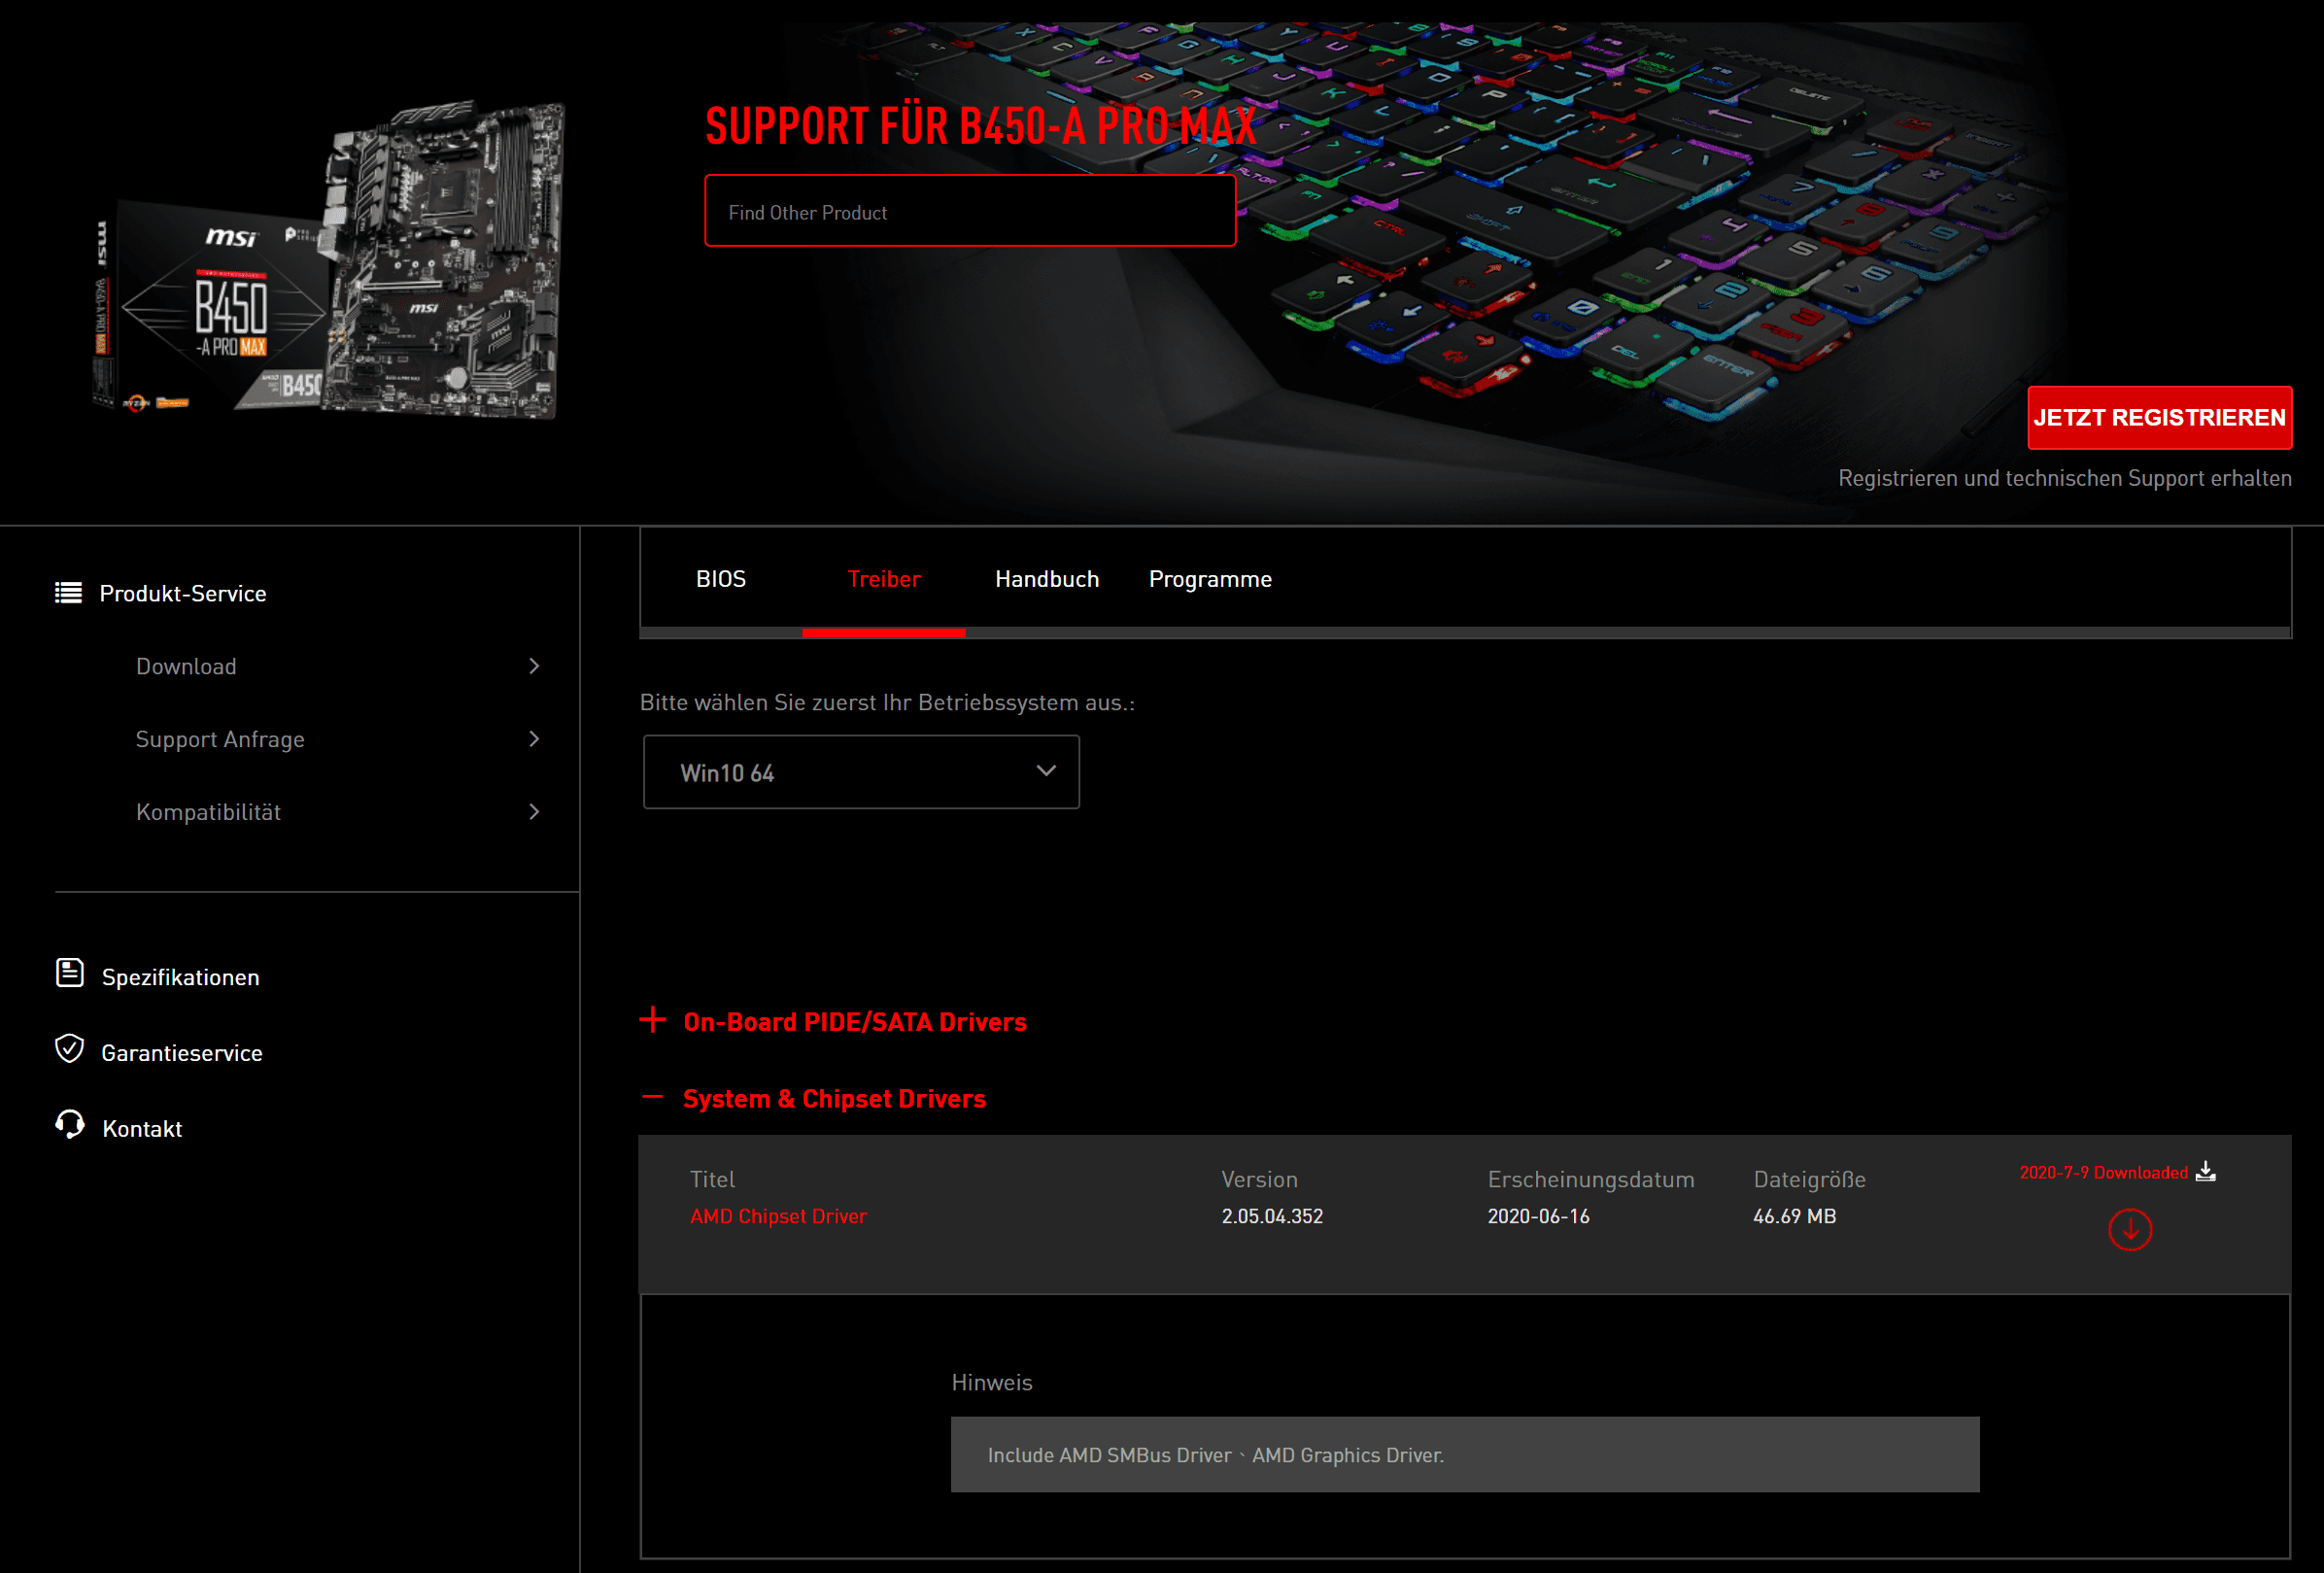Click the file size 46.69 MB
Viewport: 2324px width, 1573px height.
(x=1794, y=1216)
